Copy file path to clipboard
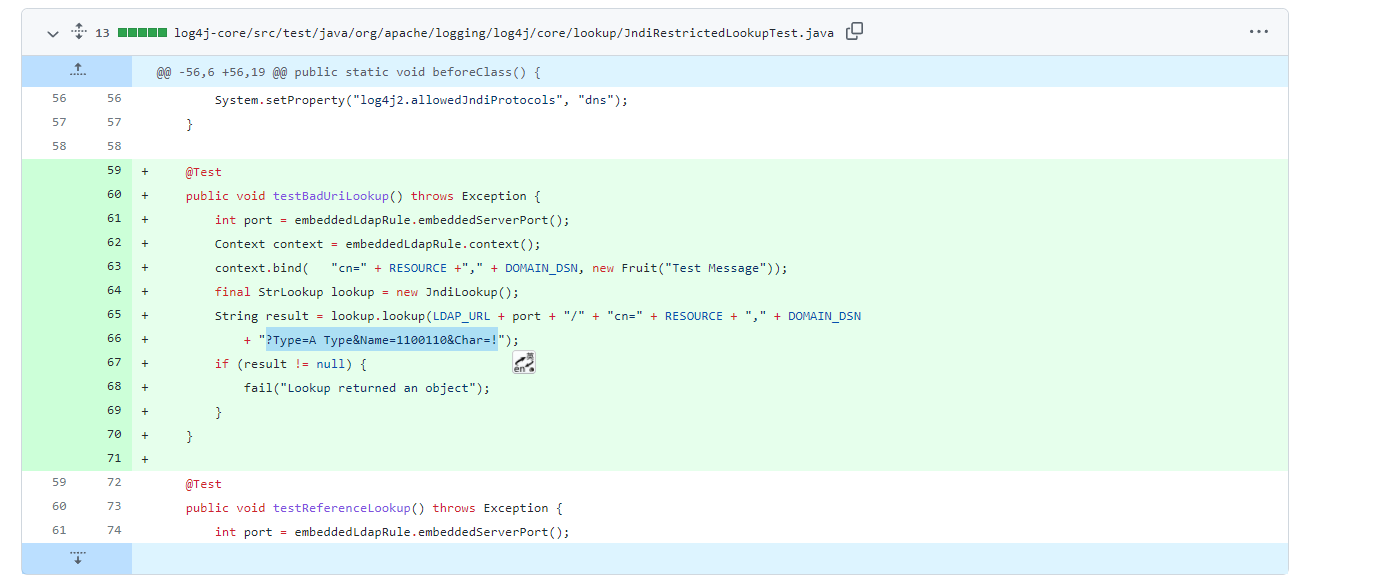1395x588 pixels. pos(854,32)
